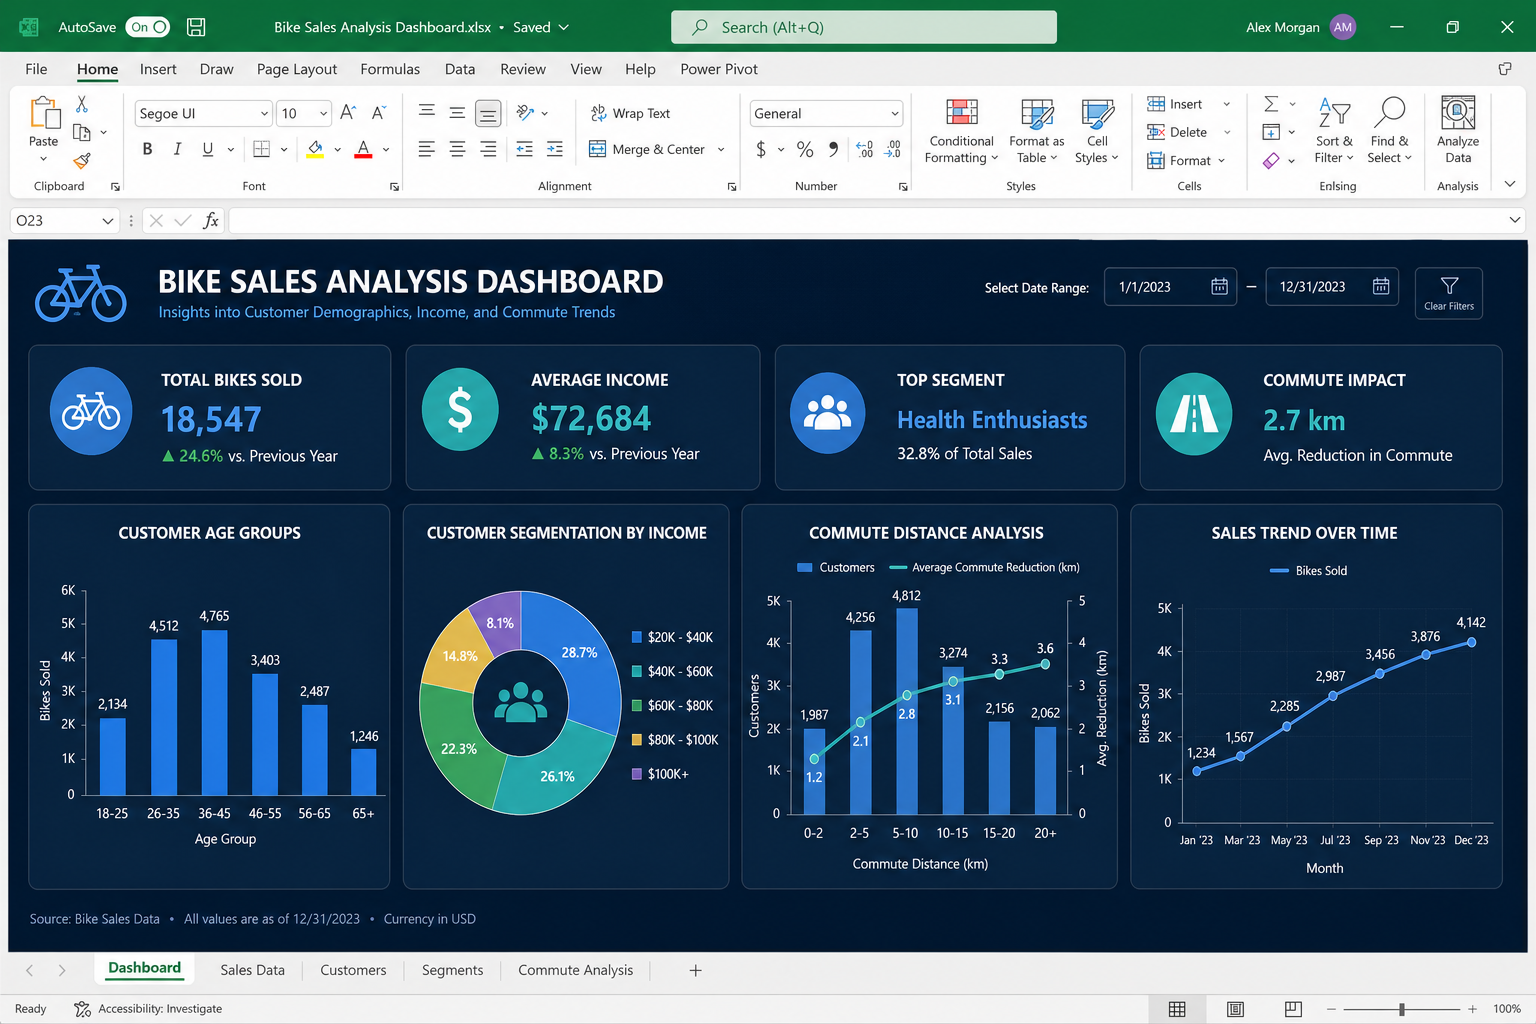
Task: Click the Analyze Data icon
Action: 1458,113
